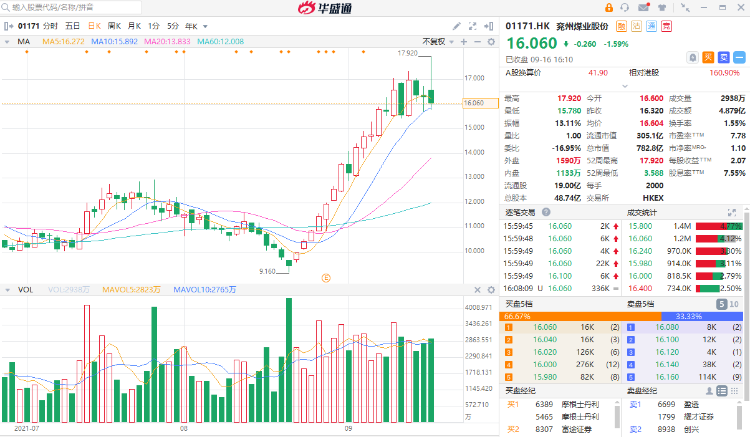Screen dimensions: 750x437
Task: Close the VOL indicator panel
Action: point(477,290)
